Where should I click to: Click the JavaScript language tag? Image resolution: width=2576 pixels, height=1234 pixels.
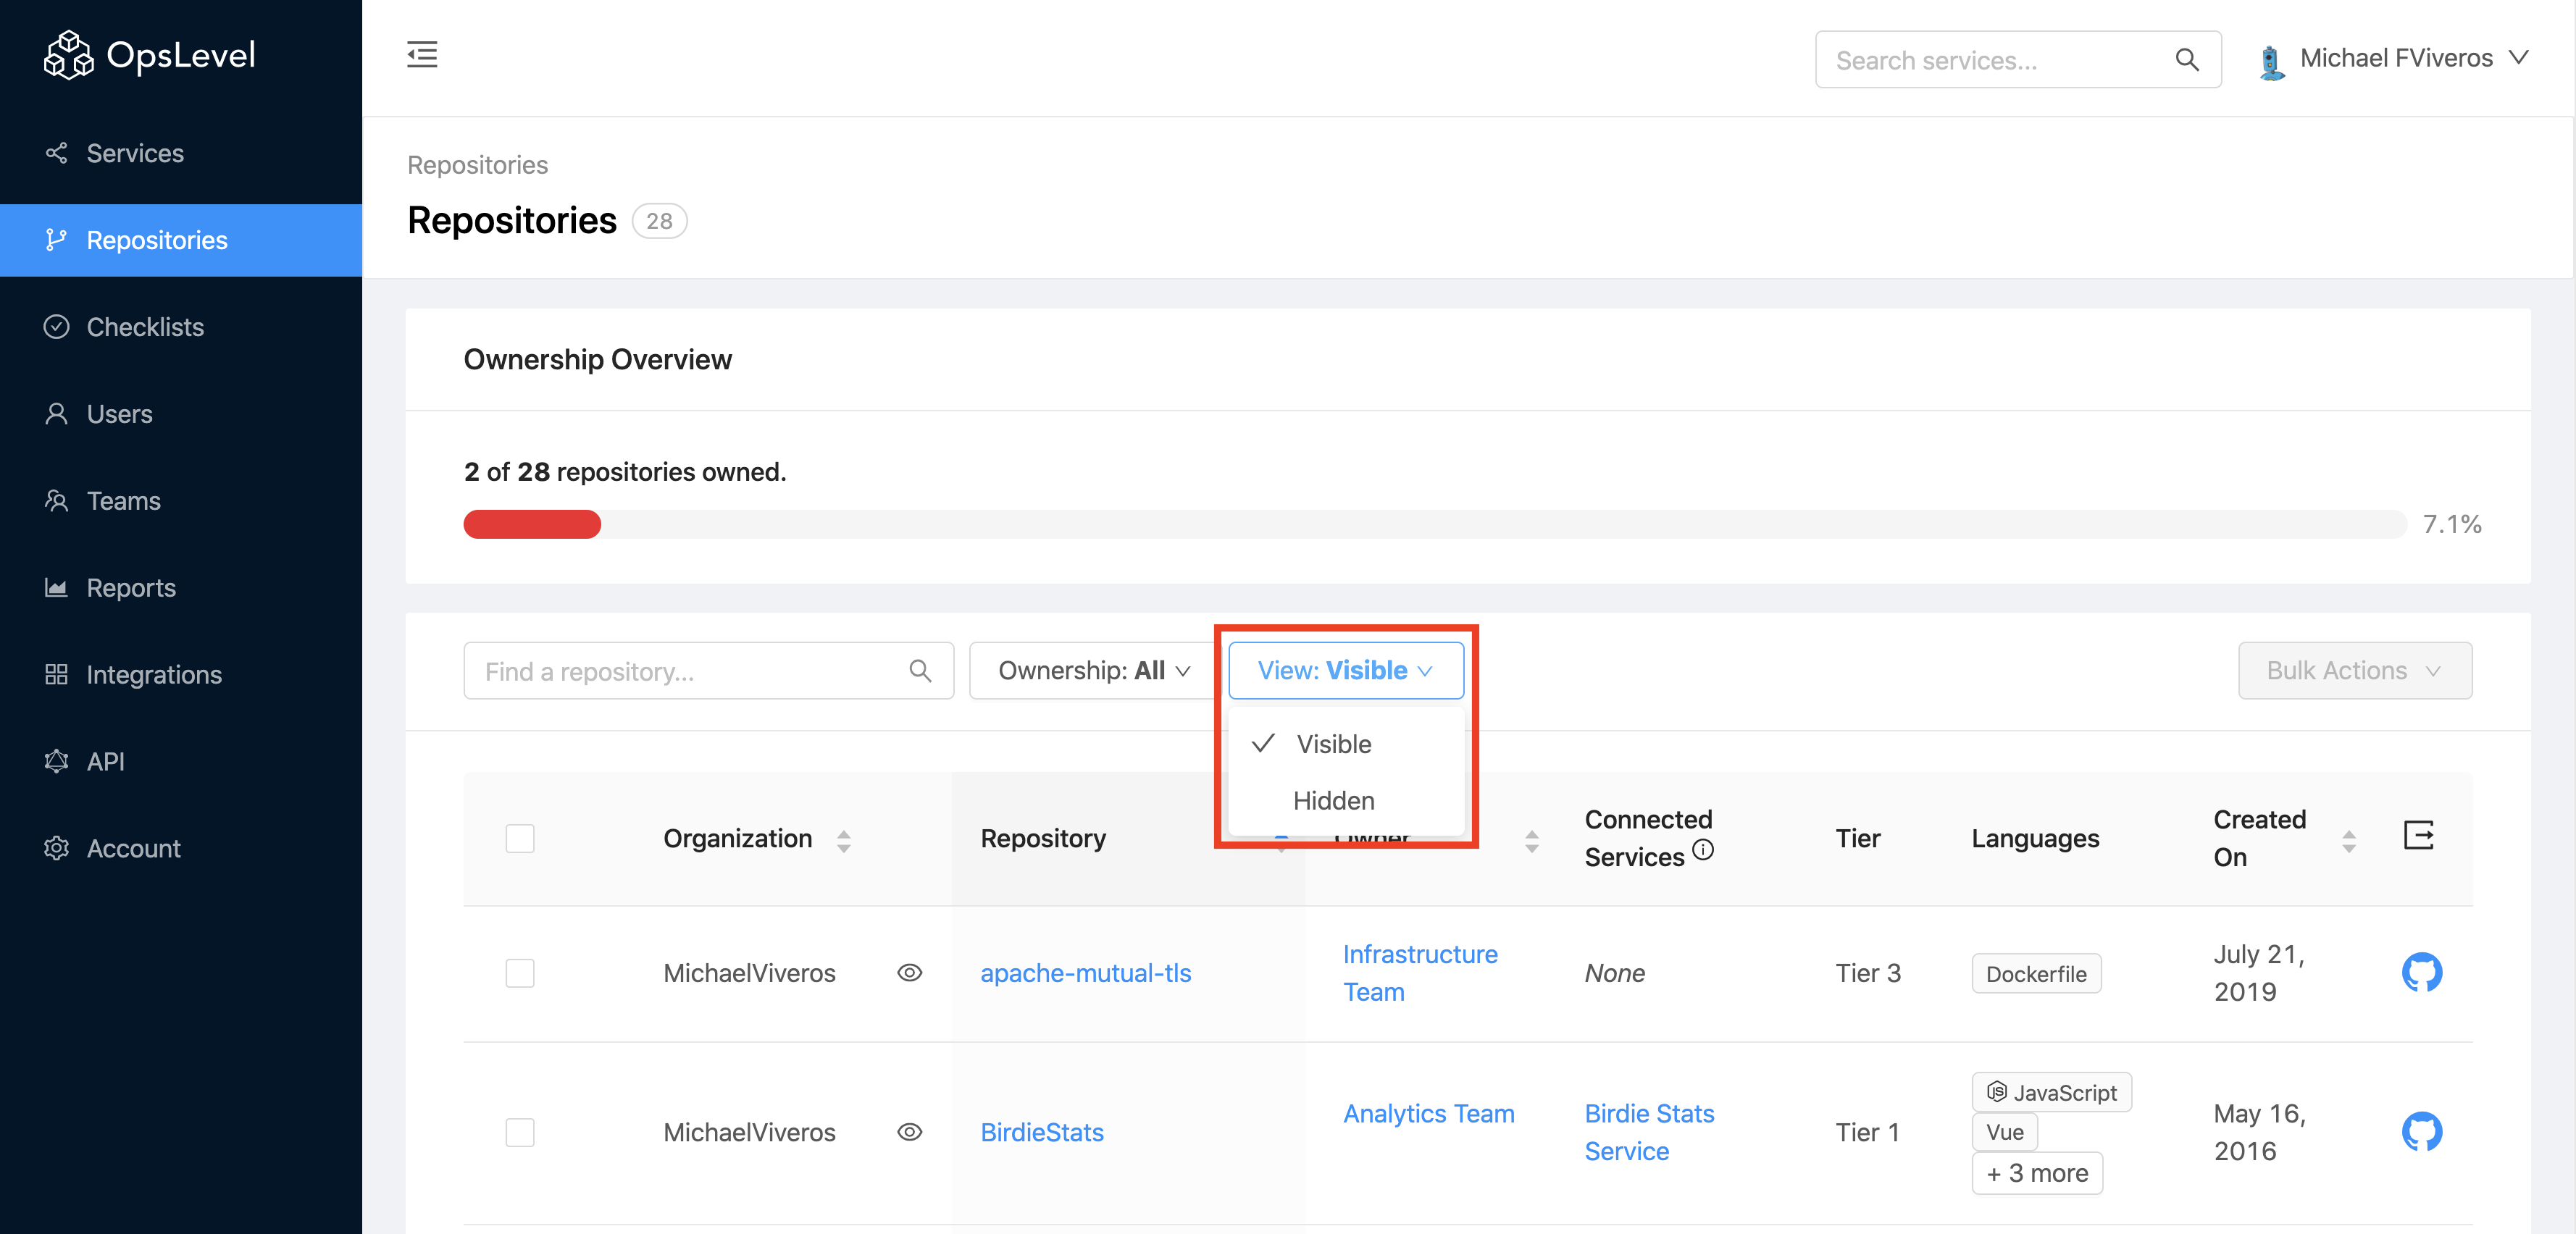tap(2051, 1092)
